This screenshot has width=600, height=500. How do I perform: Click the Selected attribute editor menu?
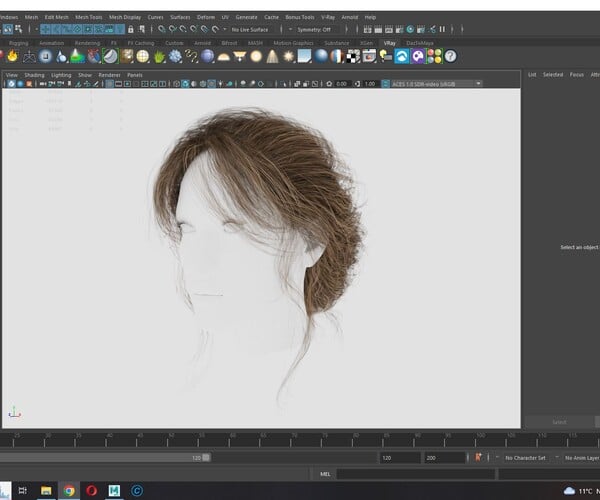pyautogui.click(x=553, y=75)
